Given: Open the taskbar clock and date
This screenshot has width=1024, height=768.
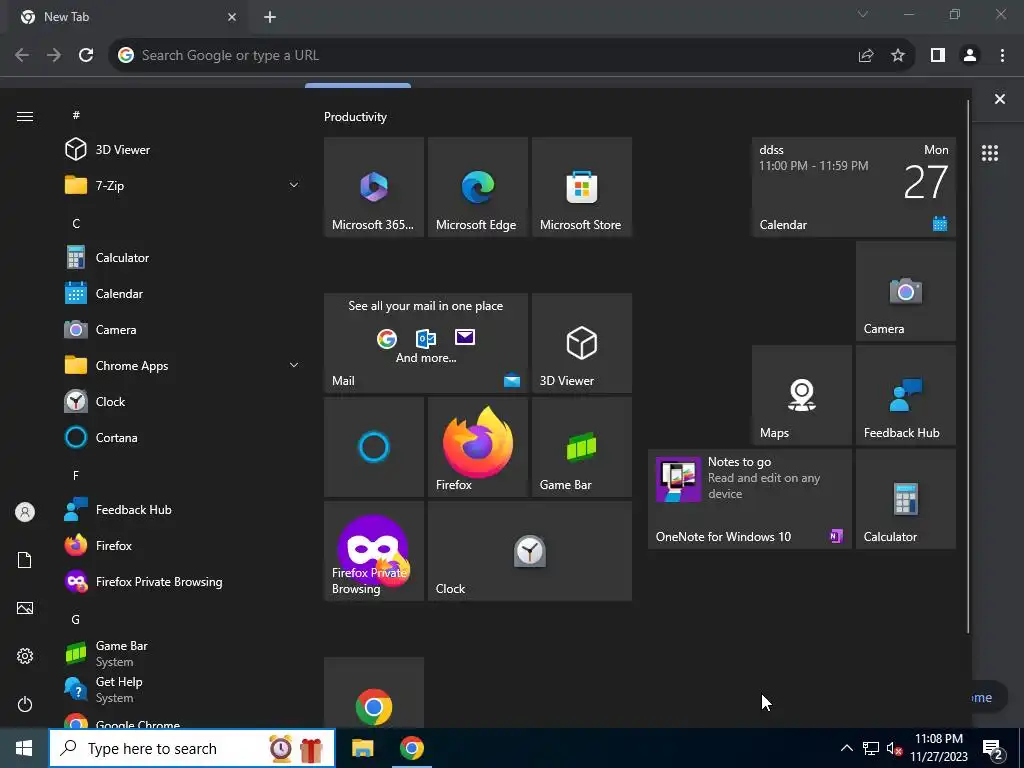Looking at the screenshot, I should click(939, 748).
